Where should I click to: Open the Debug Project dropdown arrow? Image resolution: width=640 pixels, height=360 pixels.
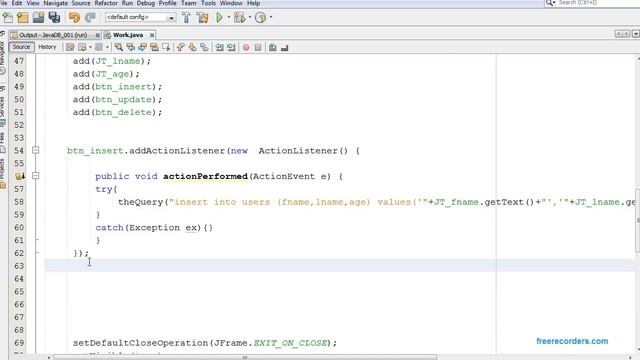(249, 18)
